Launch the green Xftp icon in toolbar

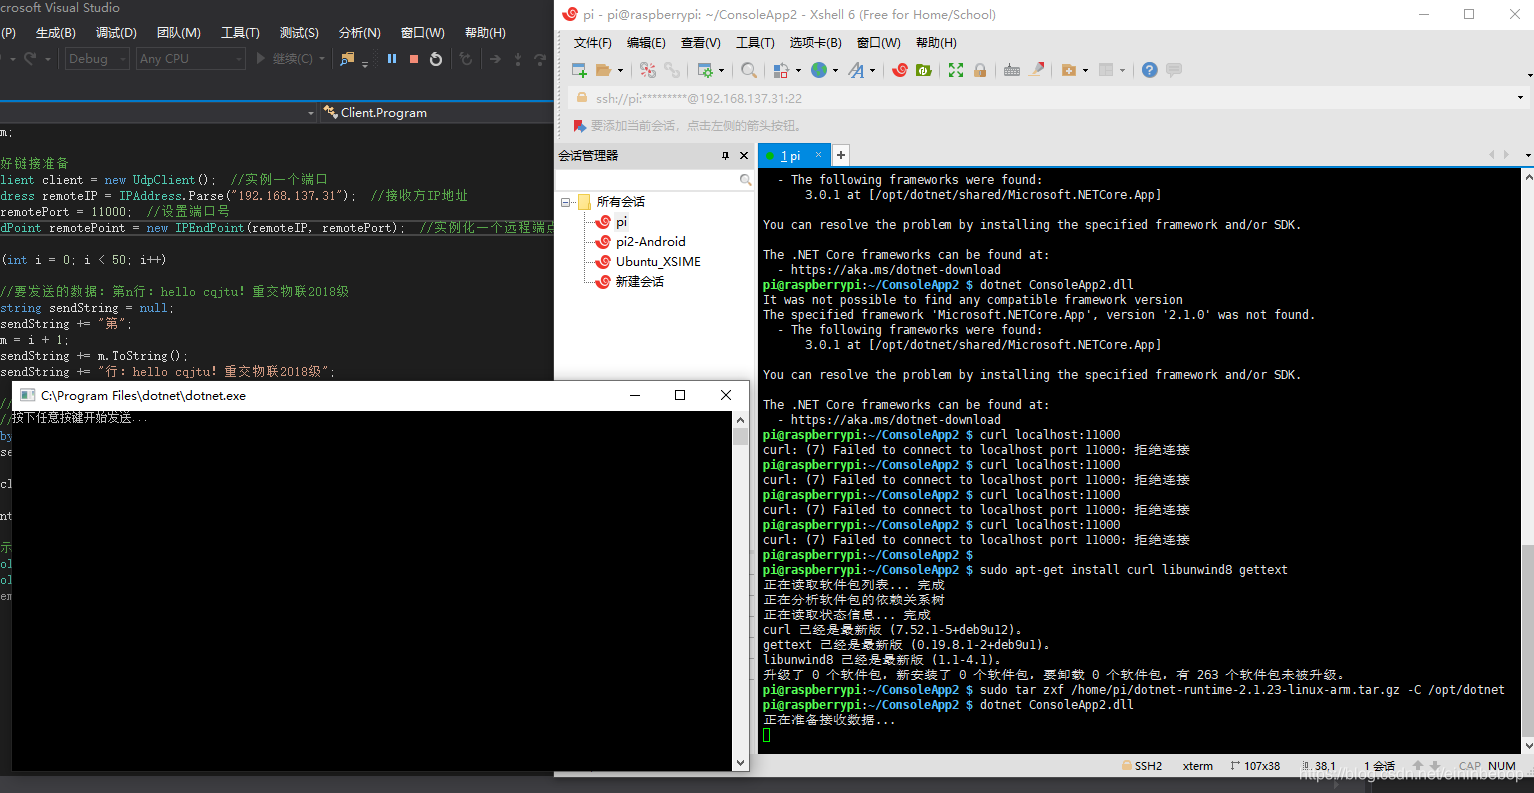coord(924,70)
